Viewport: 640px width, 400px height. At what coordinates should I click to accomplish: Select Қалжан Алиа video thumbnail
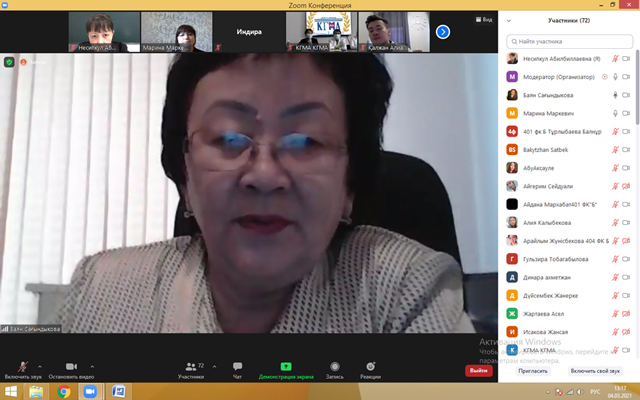click(x=394, y=32)
